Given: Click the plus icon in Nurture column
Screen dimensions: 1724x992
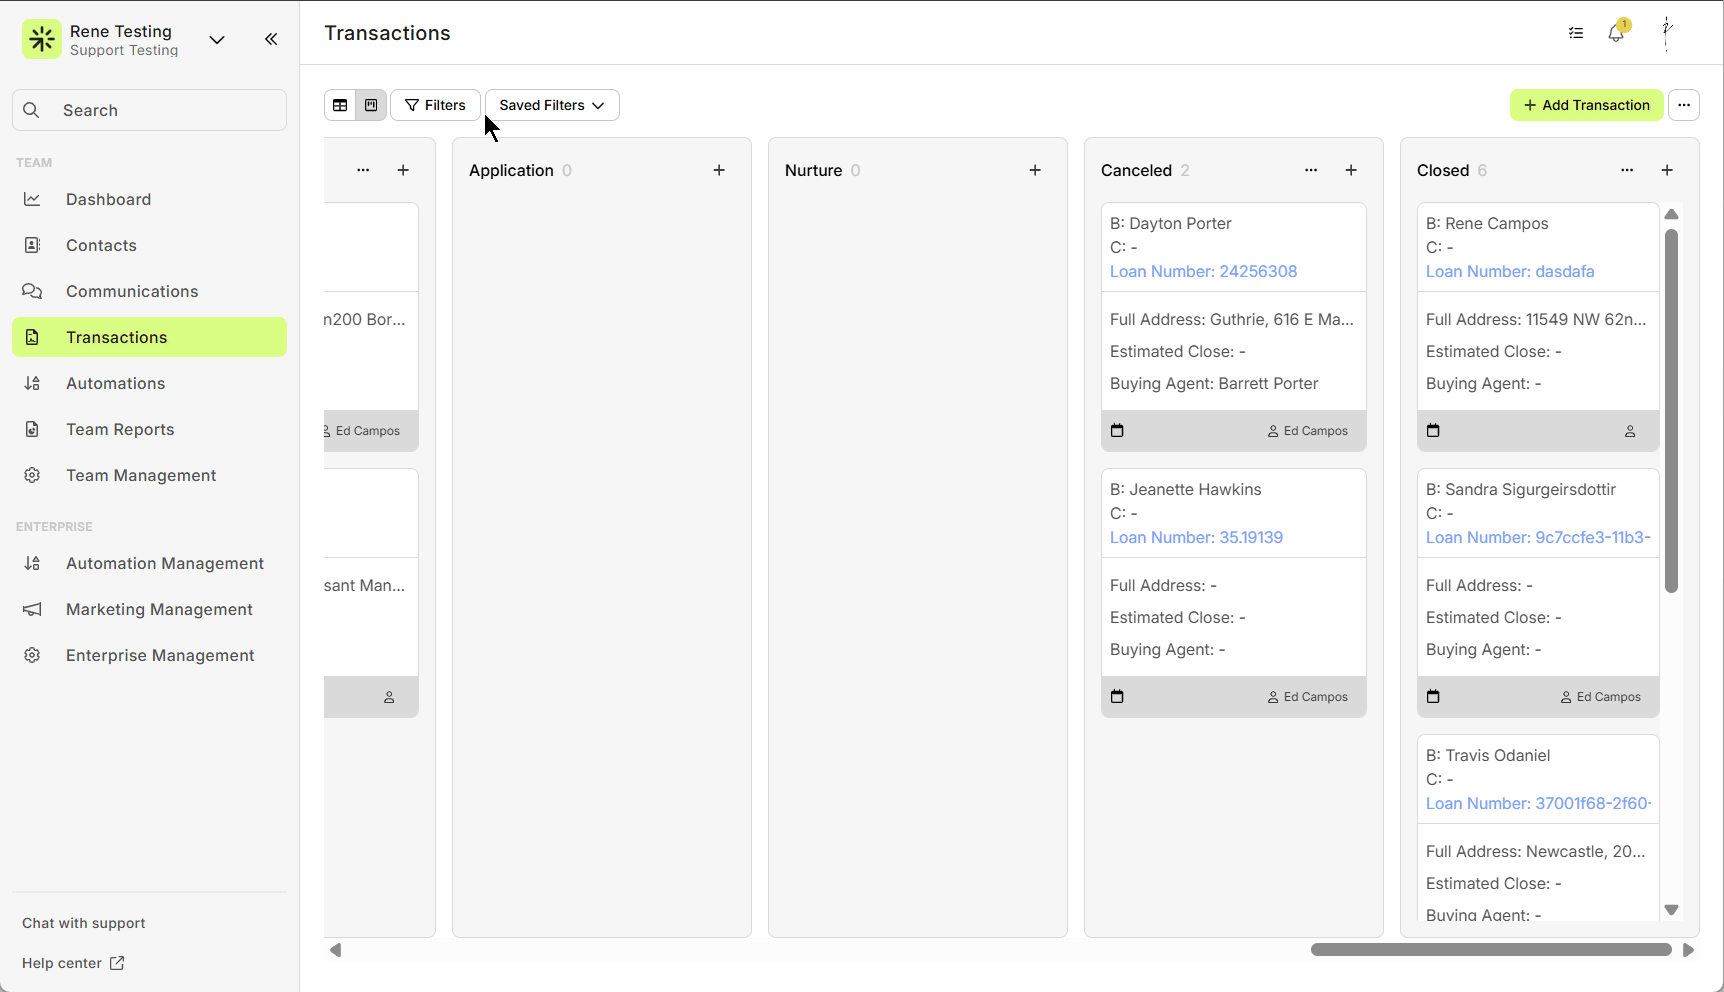Looking at the screenshot, I should (1035, 170).
